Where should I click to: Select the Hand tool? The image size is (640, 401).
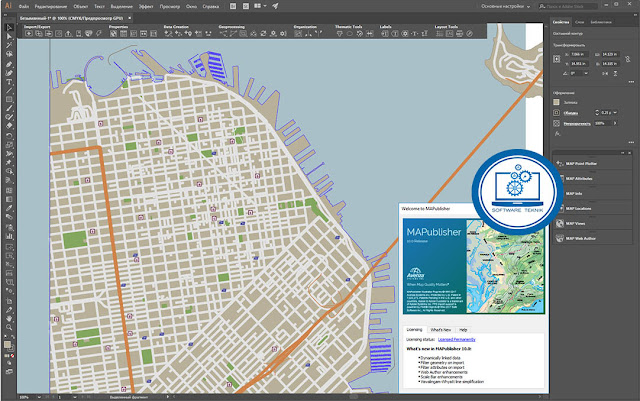(9, 319)
